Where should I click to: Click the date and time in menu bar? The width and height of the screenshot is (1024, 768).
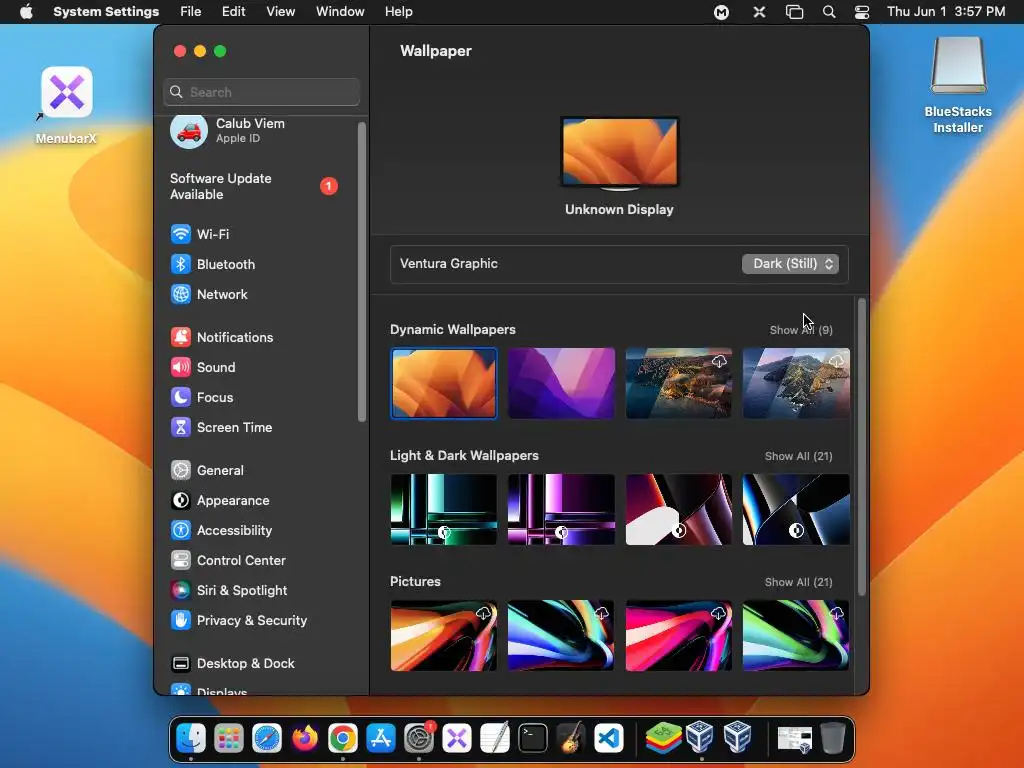click(x=946, y=12)
